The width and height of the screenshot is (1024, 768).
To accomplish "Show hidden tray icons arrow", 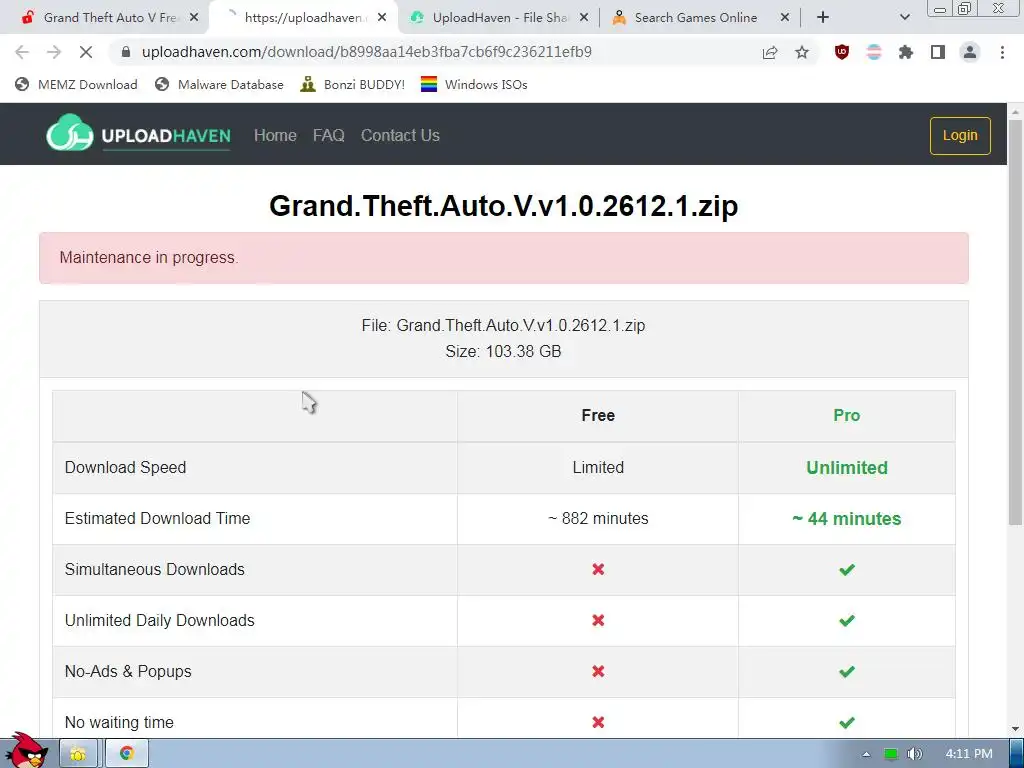I will pos(866,754).
